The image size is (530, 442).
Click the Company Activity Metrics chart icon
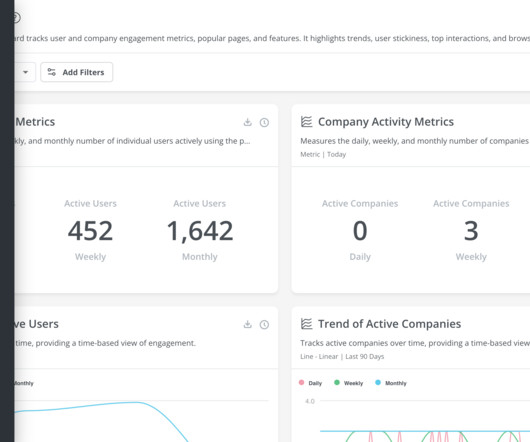click(x=307, y=122)
